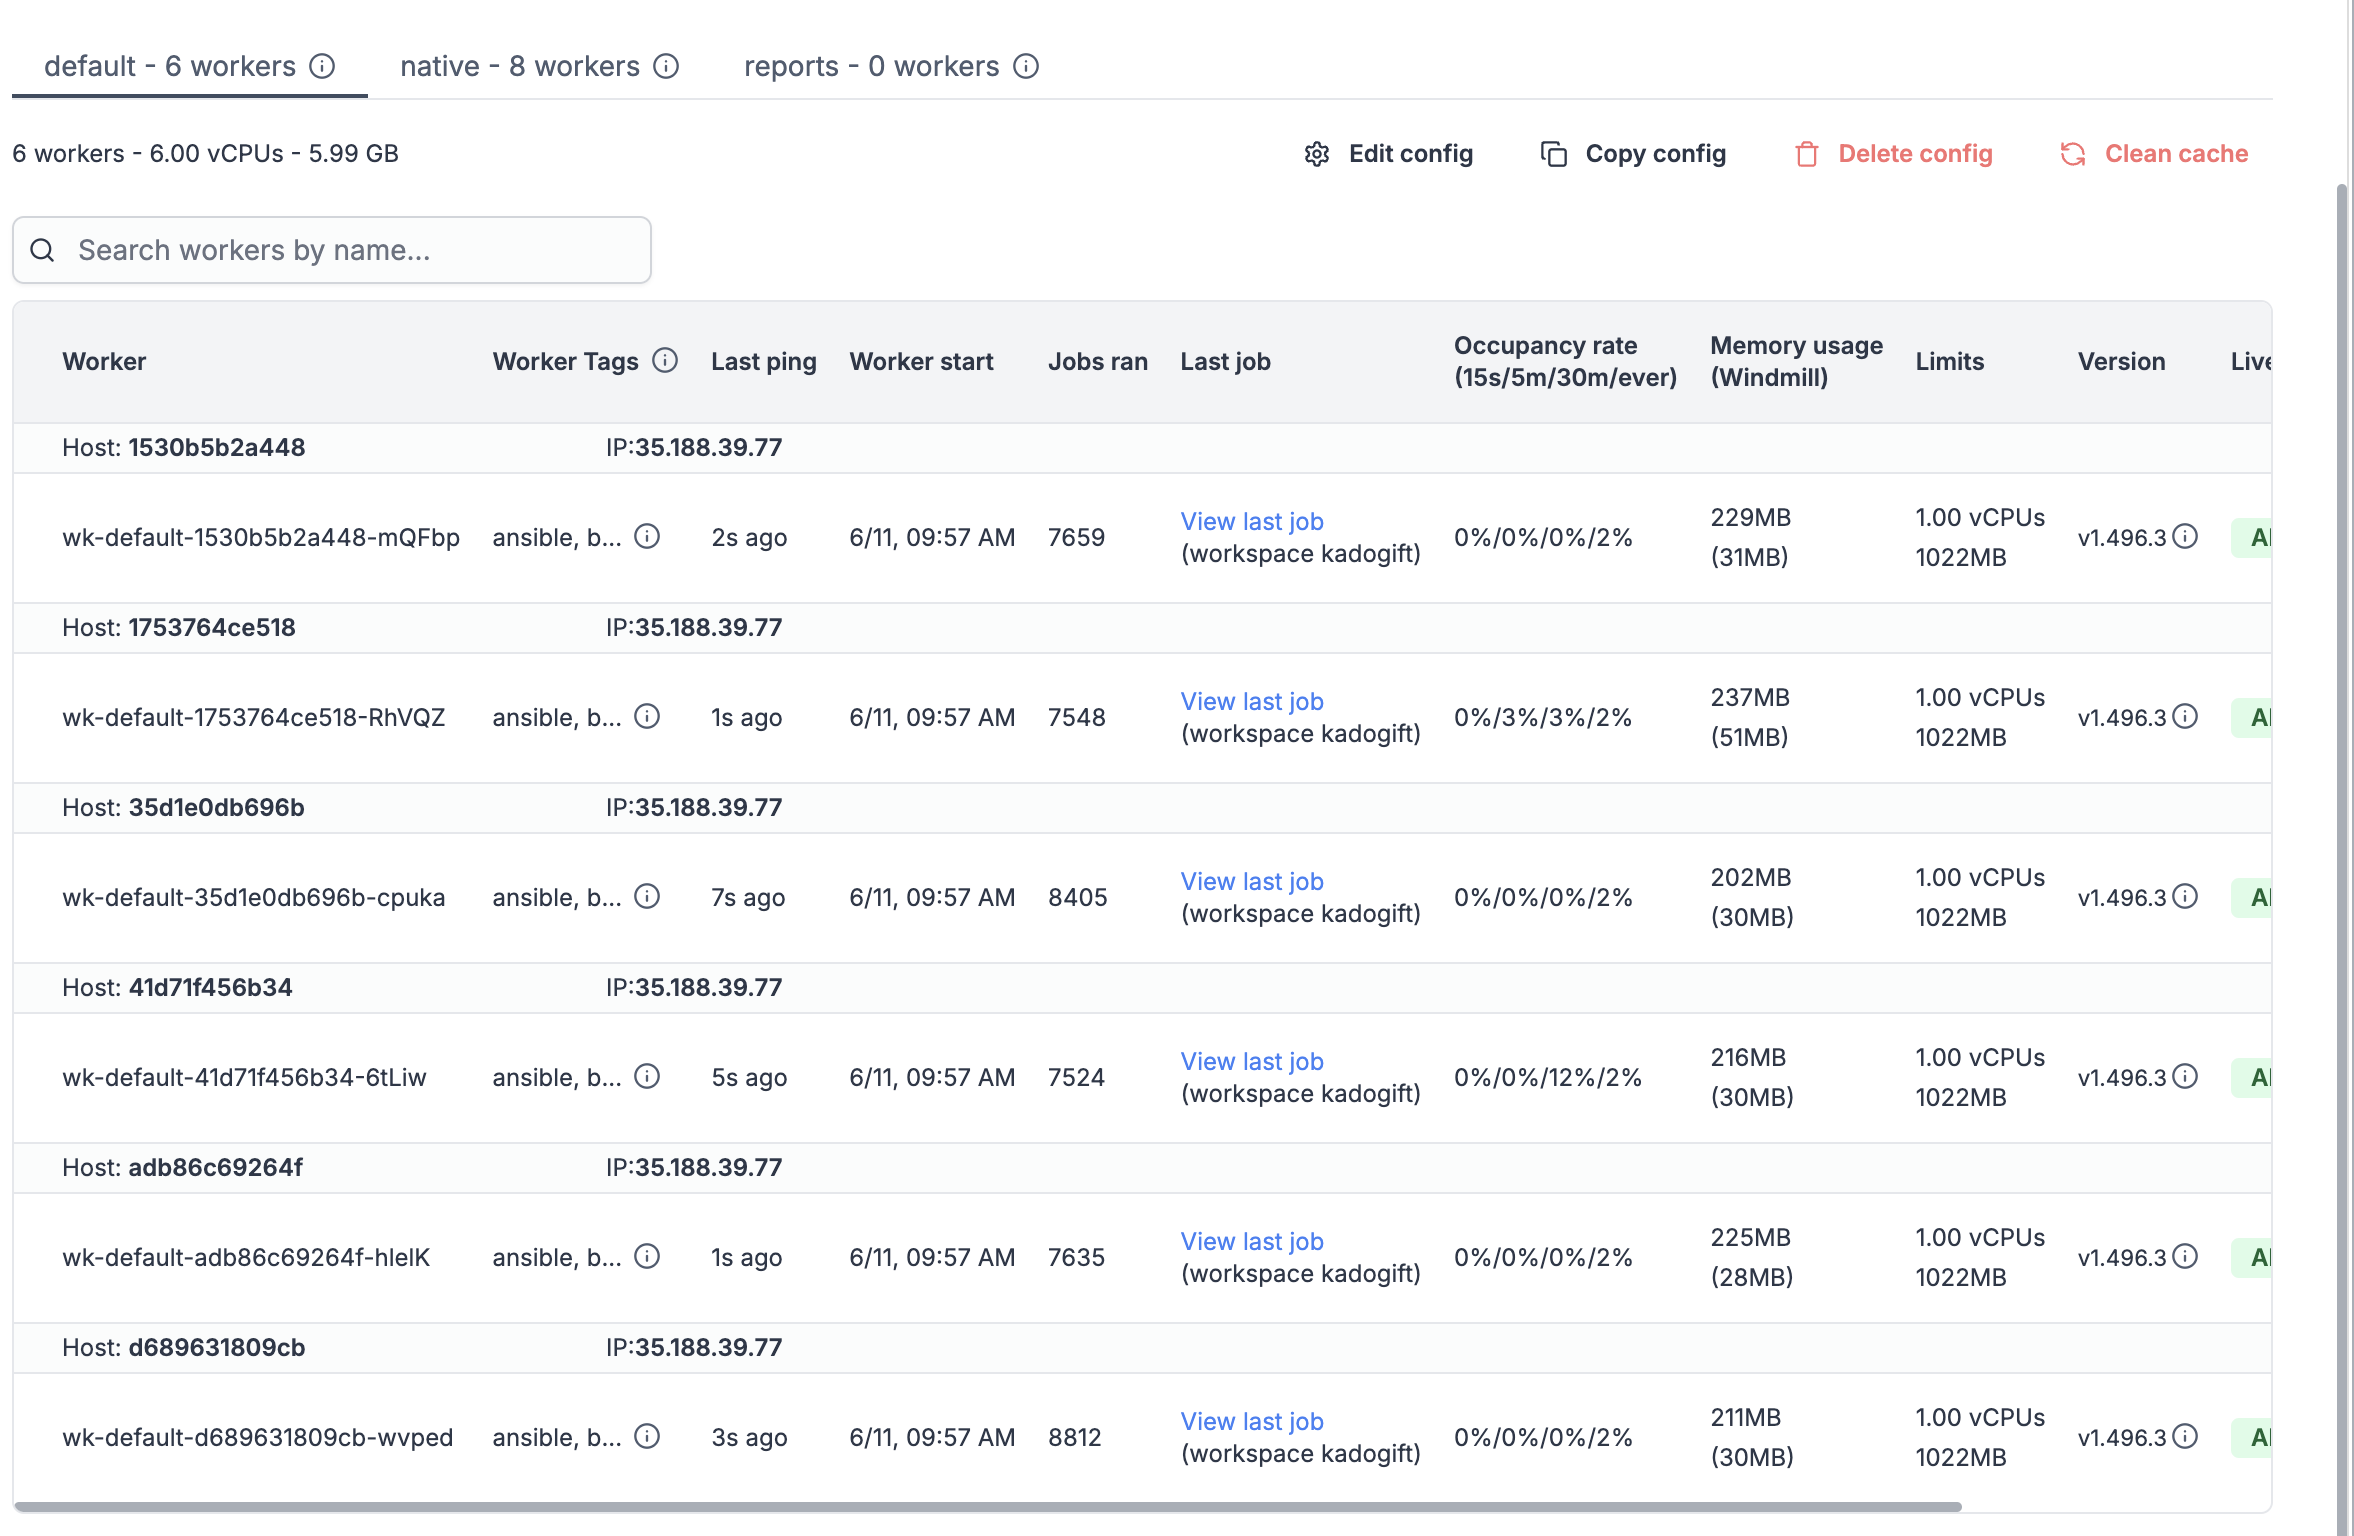Screen dimensions: 2354x1536
Task: Click the horizontal table scrollbar
Action: 988,1506
